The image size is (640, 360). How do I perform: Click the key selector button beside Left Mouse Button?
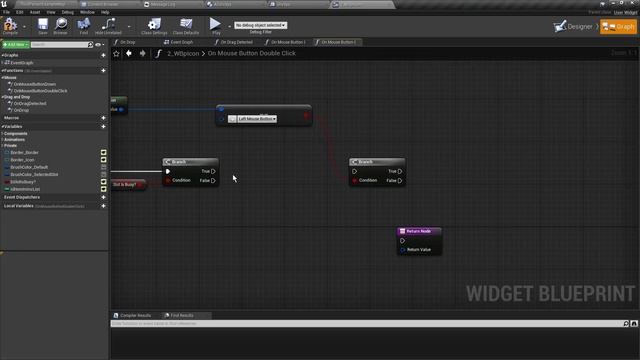pyautogui.click(x=232, y=119)
